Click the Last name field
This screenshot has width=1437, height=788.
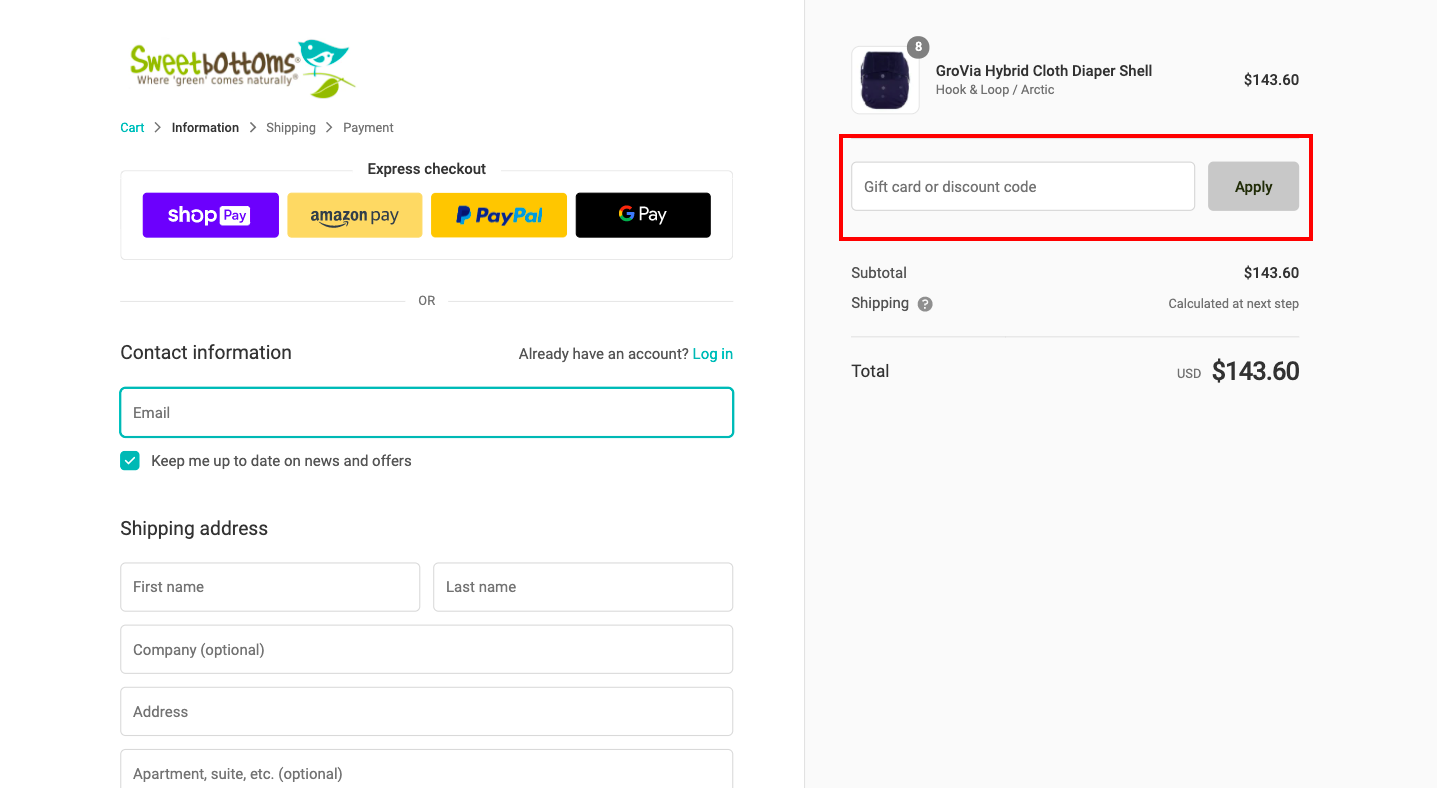(583, 587)
